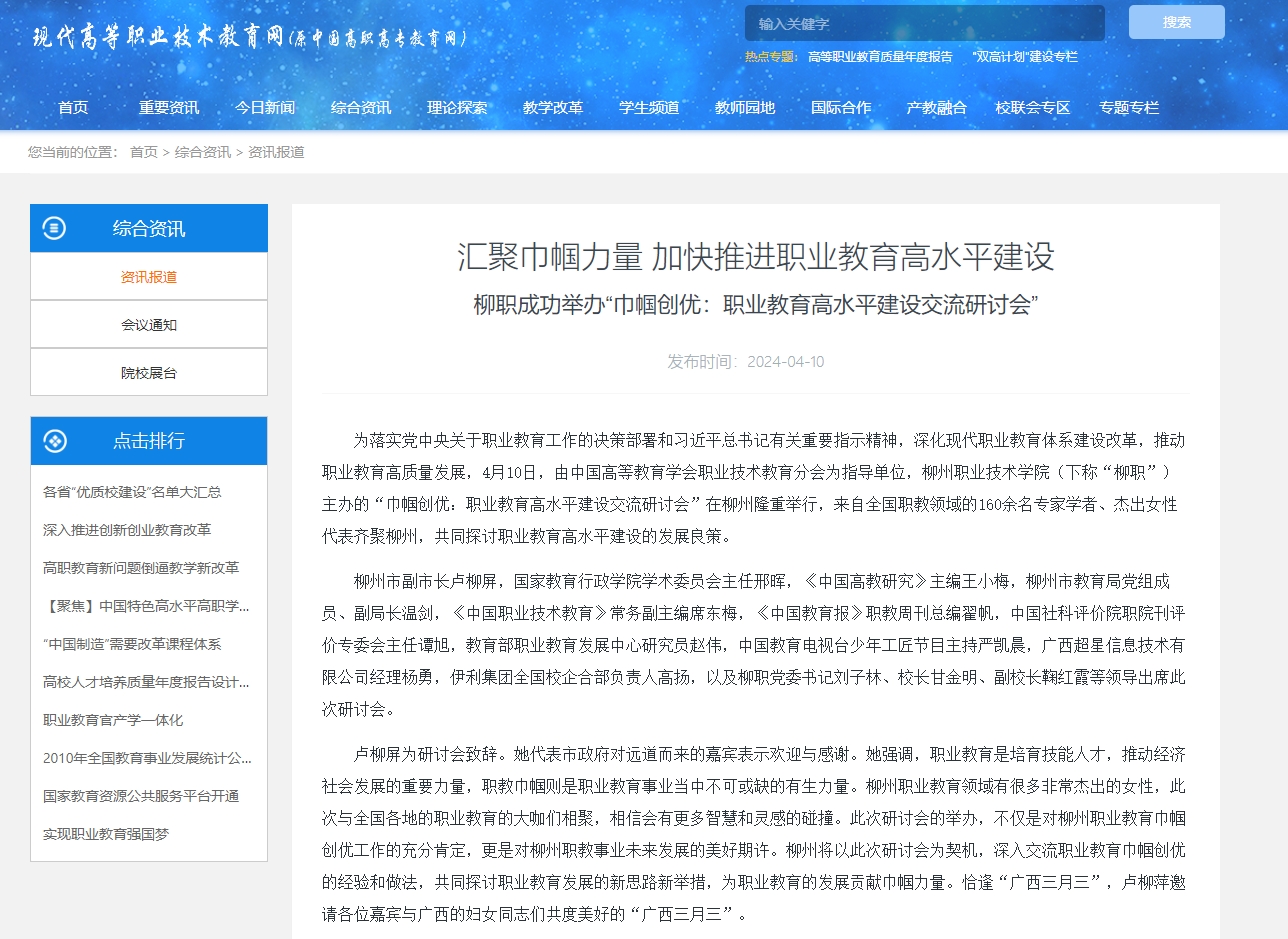Viewport: 1288px width, 939px height.
Task: Go to 重要资讯 in the navigation bar
Action: click(169, 108)
